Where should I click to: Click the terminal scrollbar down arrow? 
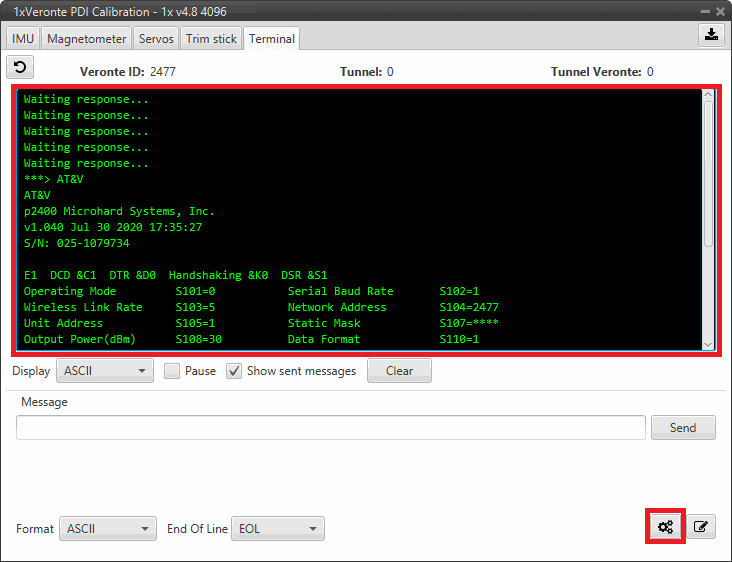[708, 343]
